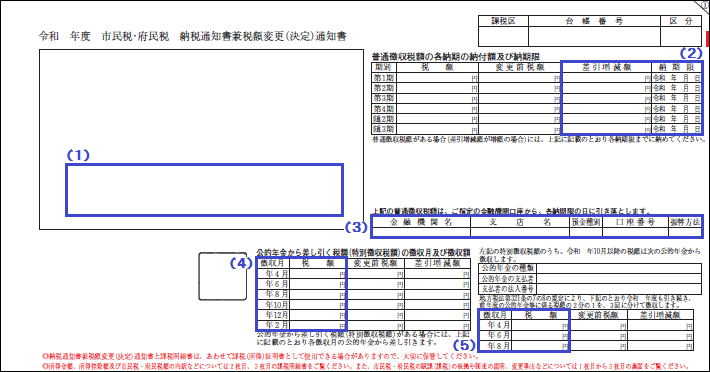Click the blank cell below 金融機関名
This screenshot has height=372, width=710.
click(421, 232)
